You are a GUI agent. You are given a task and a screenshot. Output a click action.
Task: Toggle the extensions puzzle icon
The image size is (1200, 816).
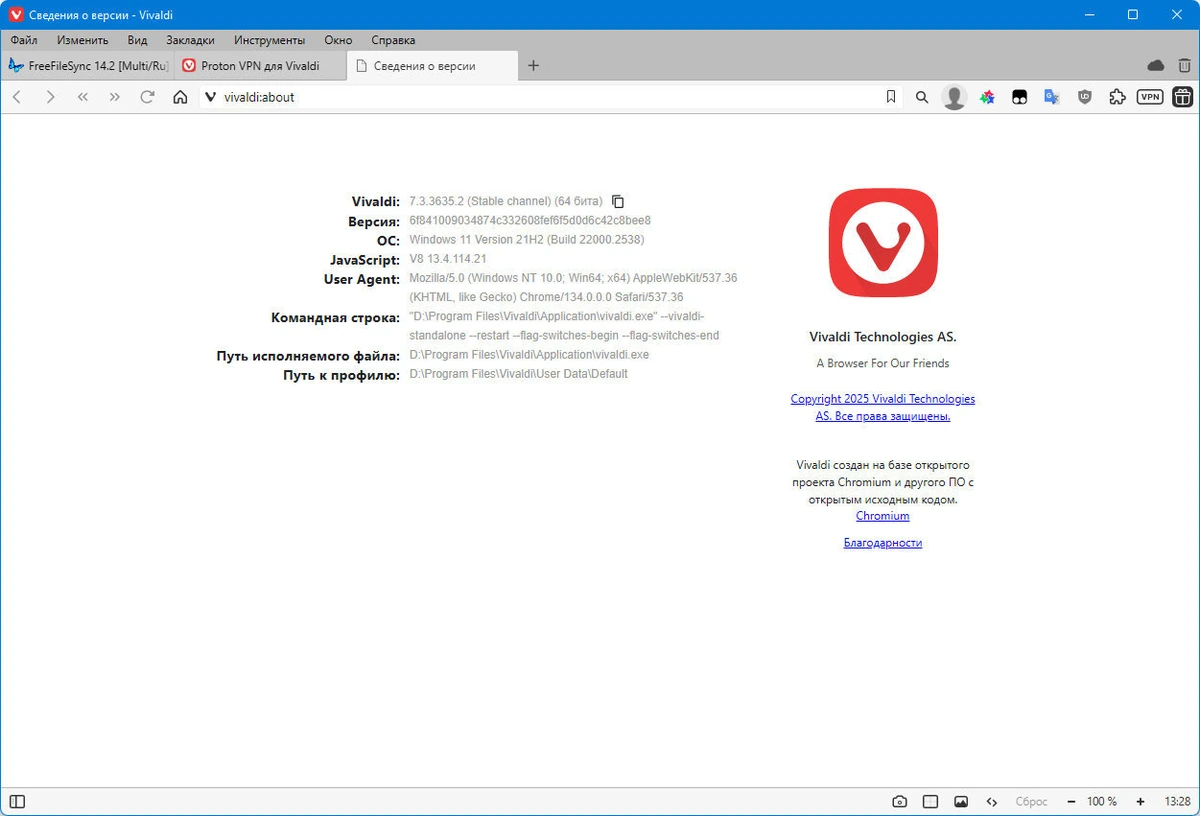point(1118,97)
